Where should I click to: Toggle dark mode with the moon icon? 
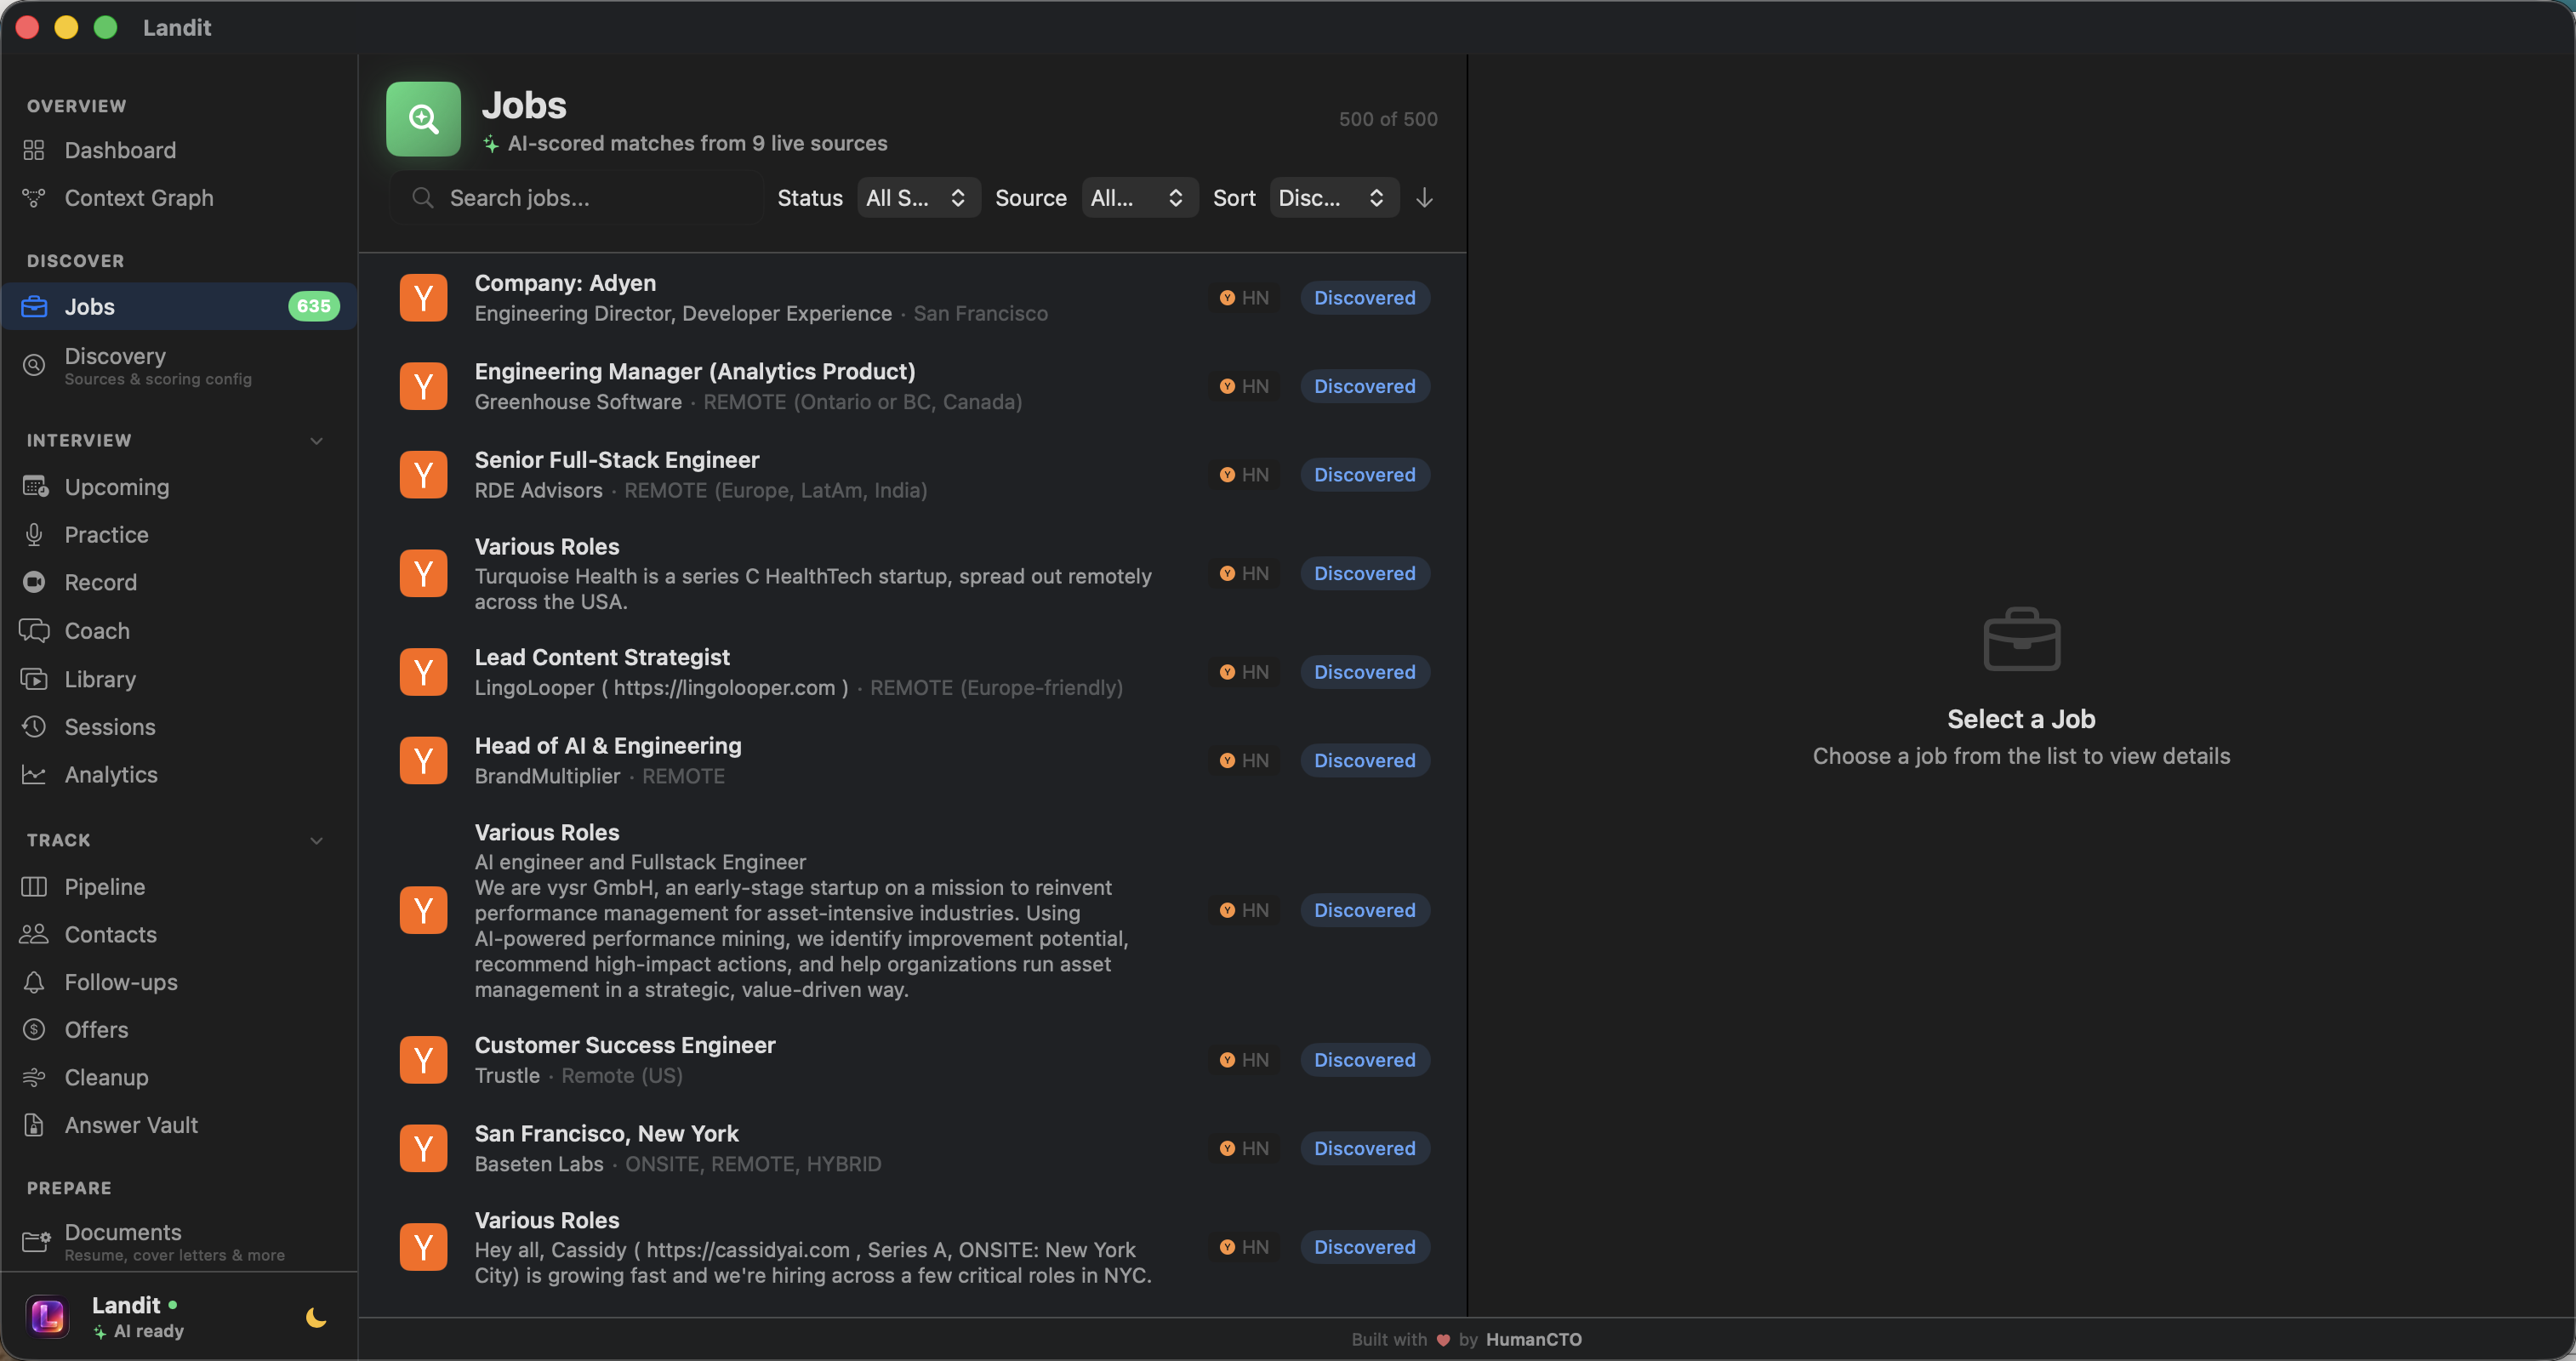coord(316,1317)
